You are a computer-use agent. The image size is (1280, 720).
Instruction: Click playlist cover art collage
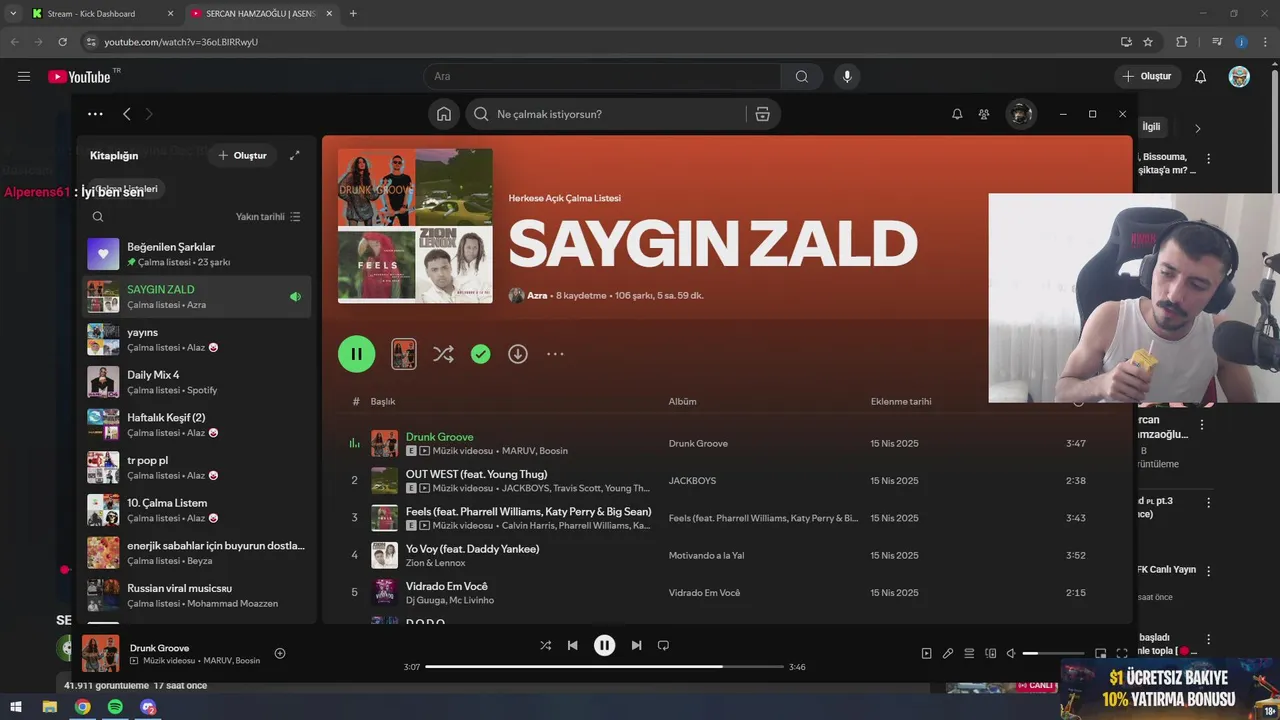[415, 226]
